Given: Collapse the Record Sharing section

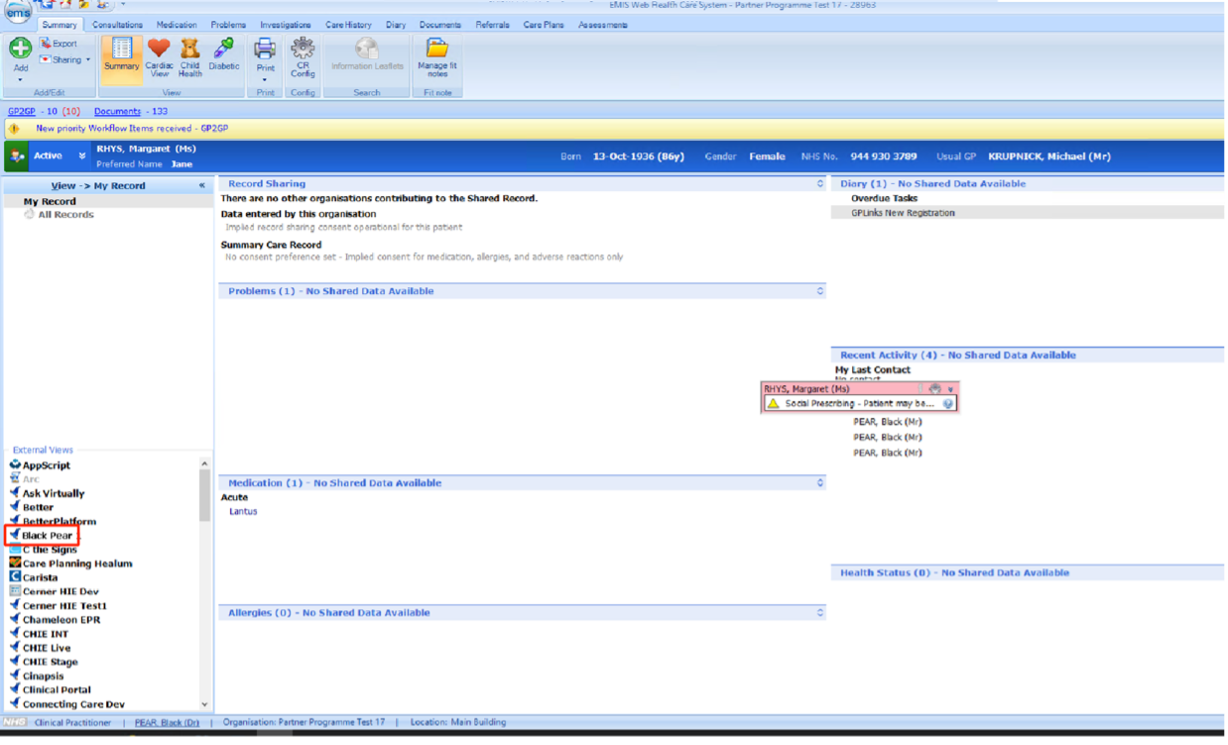Looking at the screenshot, I should [x=820, y=184].
